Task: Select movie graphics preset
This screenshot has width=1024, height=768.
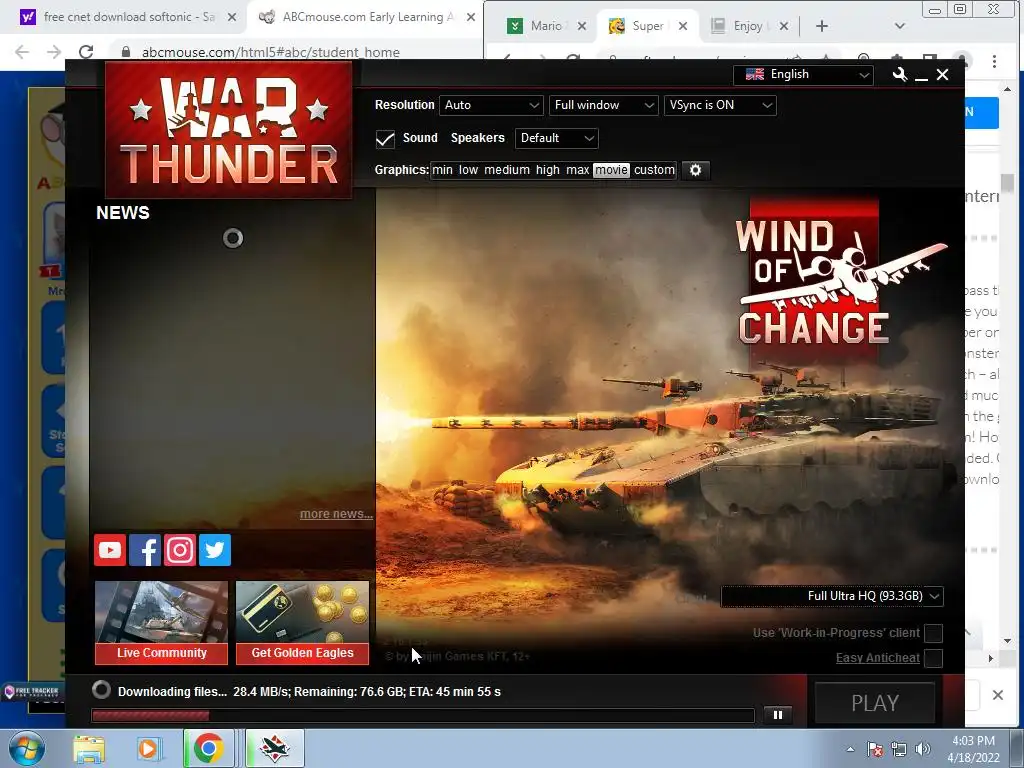Action: click(611, 170)
